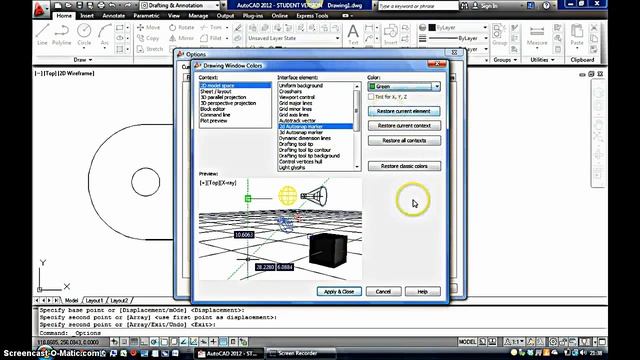
Task: Choose the Rotate tool in the ribbon
Action: [182, 27]
